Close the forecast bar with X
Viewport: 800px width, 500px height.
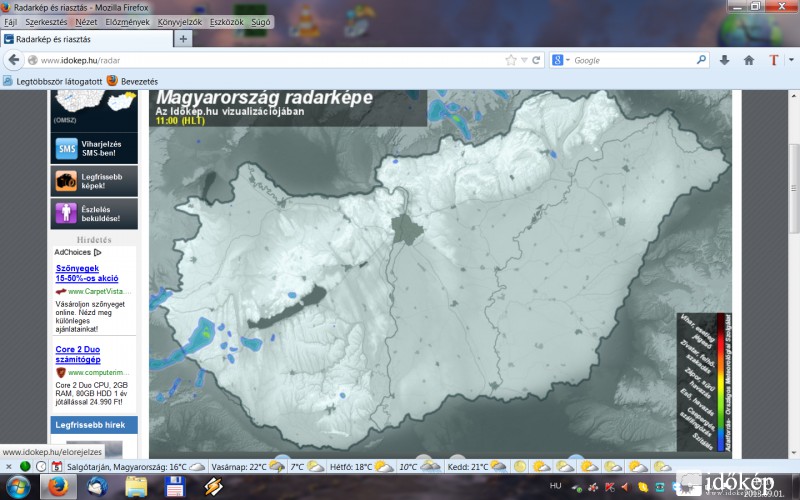click(x=9, y=466)
